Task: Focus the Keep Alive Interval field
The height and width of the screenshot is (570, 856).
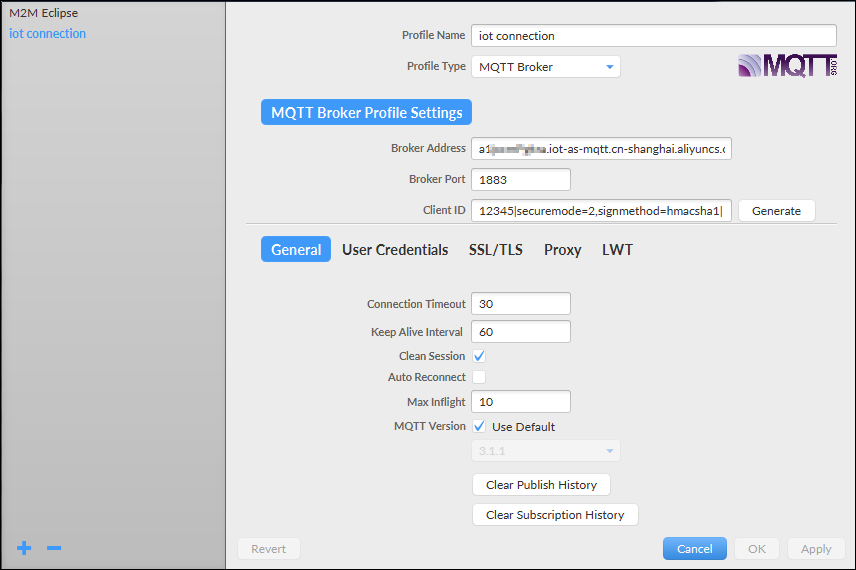Action: [x=521, y=331]
